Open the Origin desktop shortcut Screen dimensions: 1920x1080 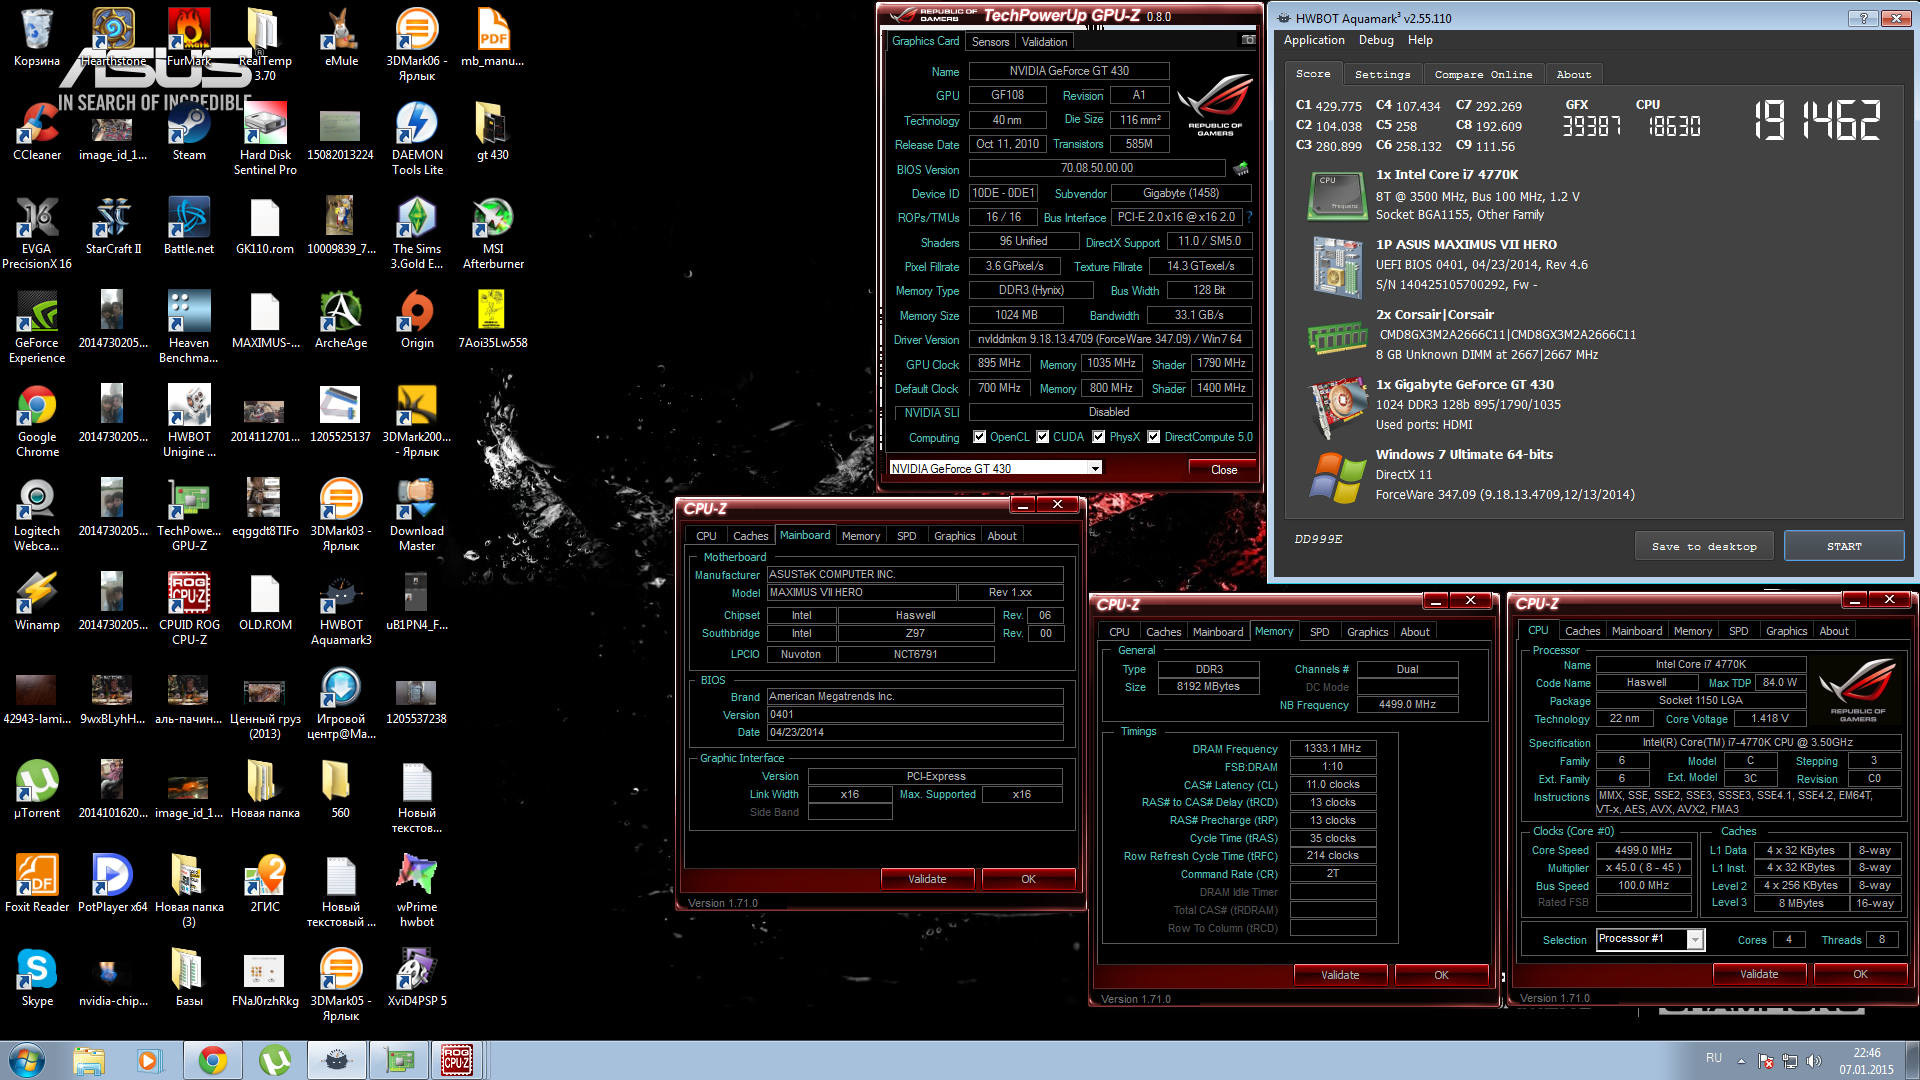pos(417,320)
